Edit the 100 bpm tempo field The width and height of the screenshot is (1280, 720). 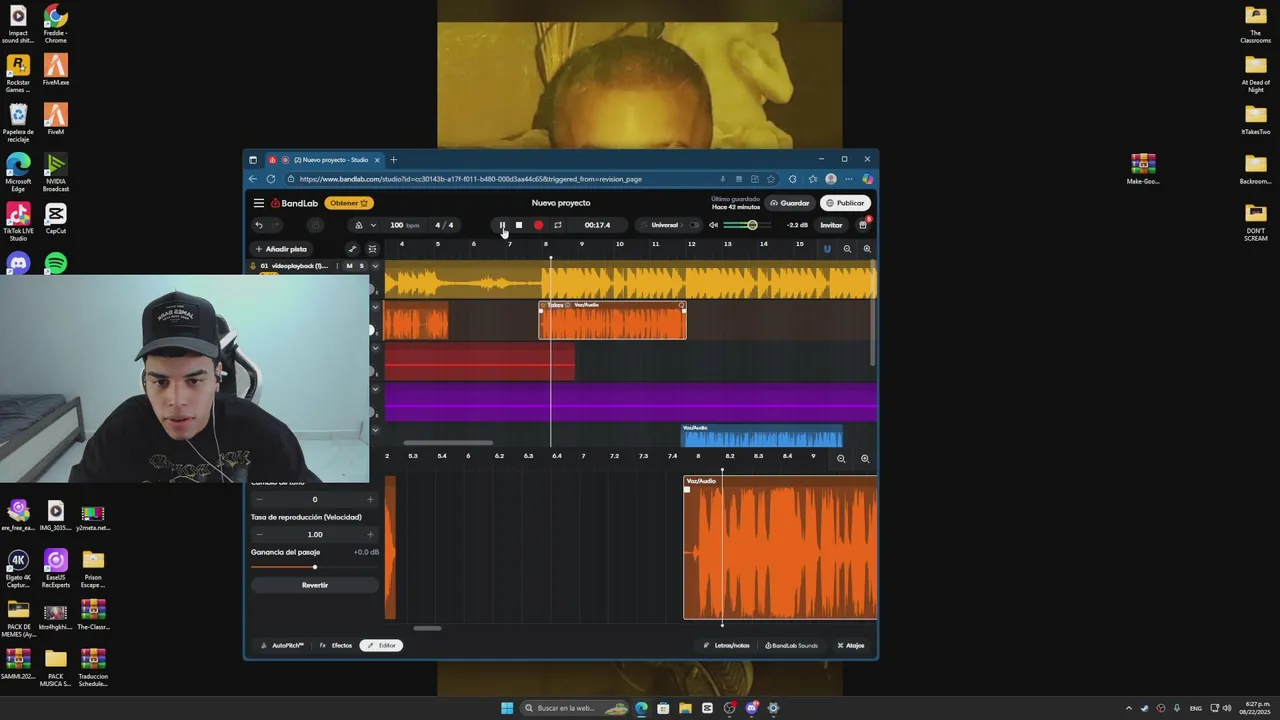tap(404, 225)
